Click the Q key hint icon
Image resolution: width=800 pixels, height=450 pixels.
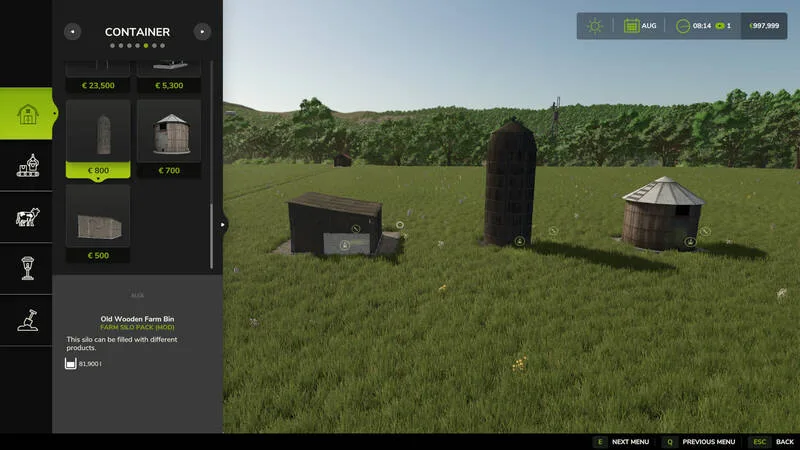click(670, 442)
